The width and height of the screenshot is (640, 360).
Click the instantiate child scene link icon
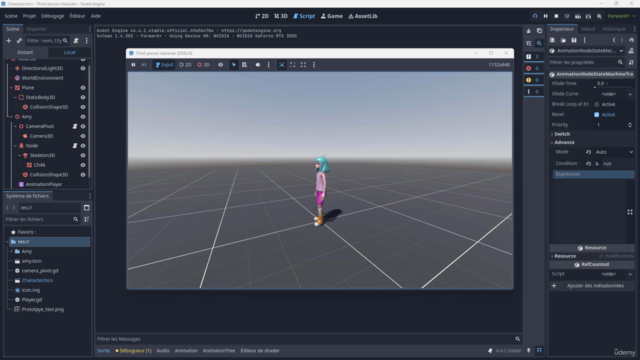(19, 40)
